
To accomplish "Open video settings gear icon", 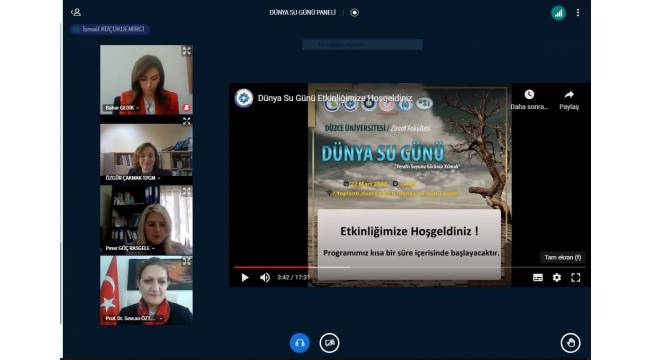I will coord(557,277).
